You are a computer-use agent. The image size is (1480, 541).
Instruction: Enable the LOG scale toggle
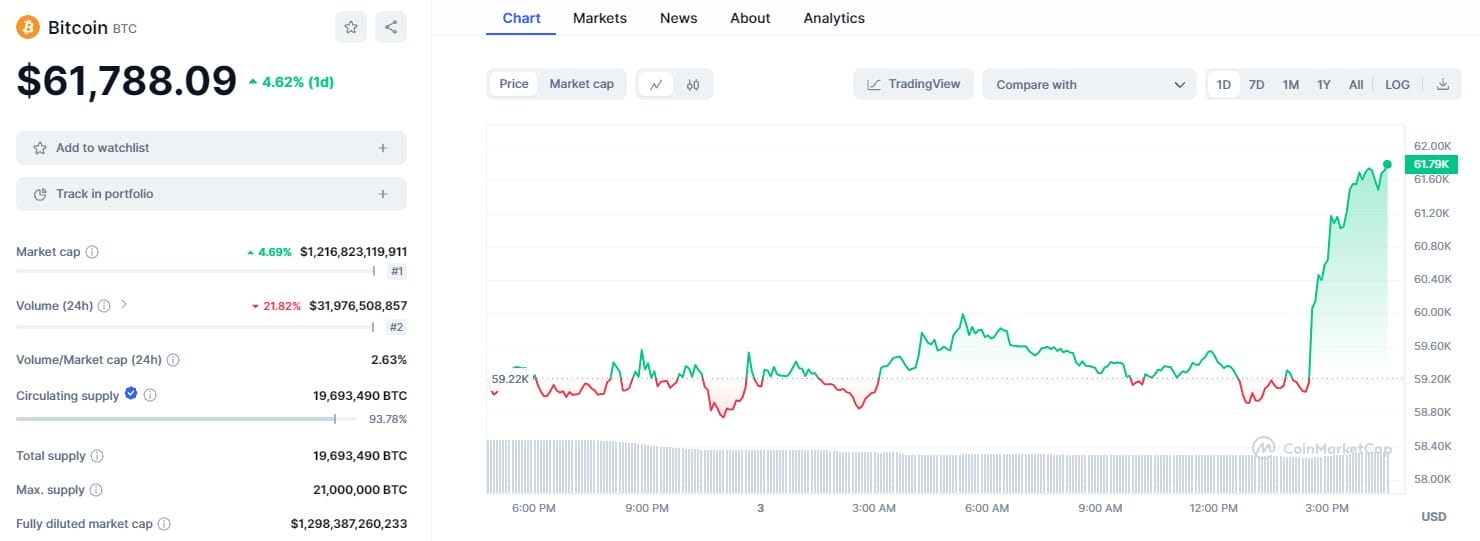1397,85
